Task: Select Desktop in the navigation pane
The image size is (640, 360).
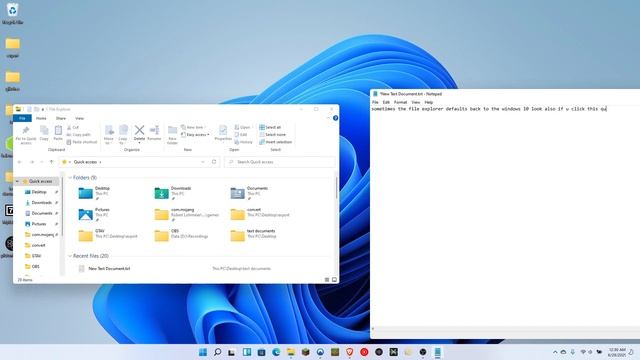Action: [39, 192]
